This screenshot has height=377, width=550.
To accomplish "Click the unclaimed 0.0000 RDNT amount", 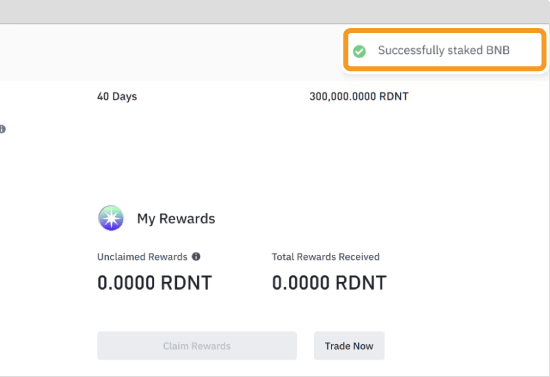I will click(x=155, y=283).
